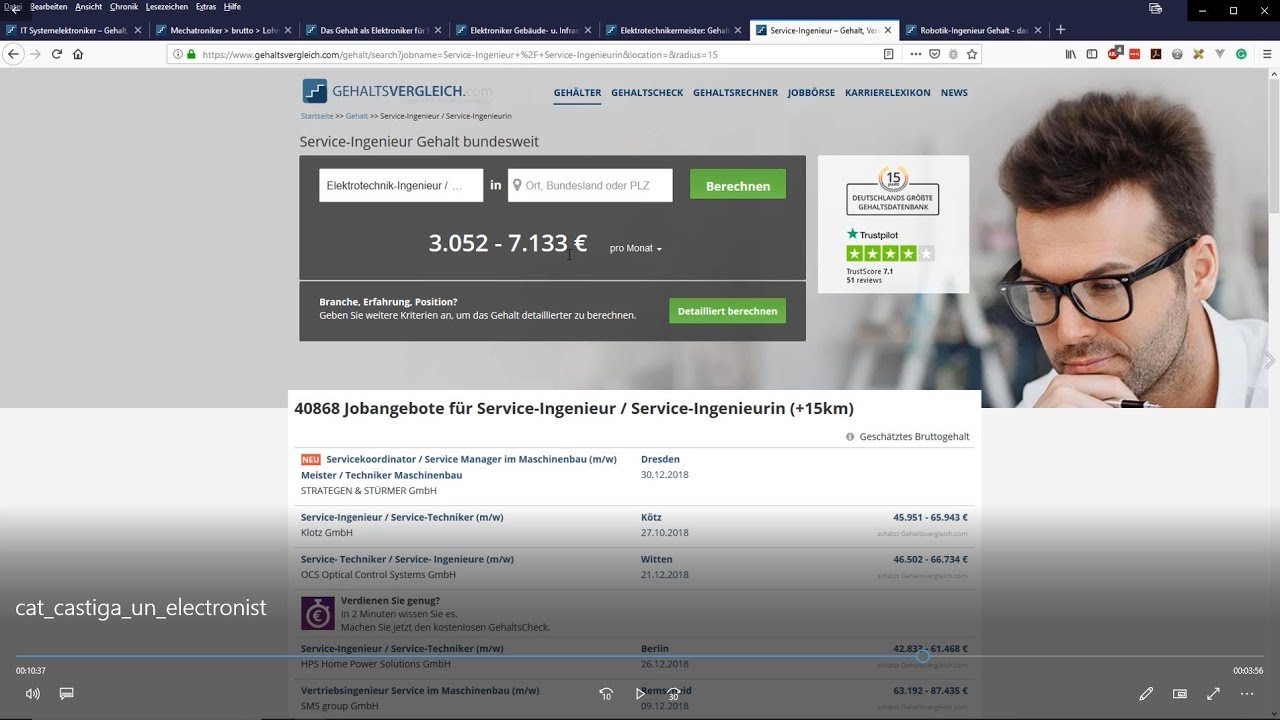Skip forward 30 seconds
The image size is (1280, 720).
(x=674, y=693)
